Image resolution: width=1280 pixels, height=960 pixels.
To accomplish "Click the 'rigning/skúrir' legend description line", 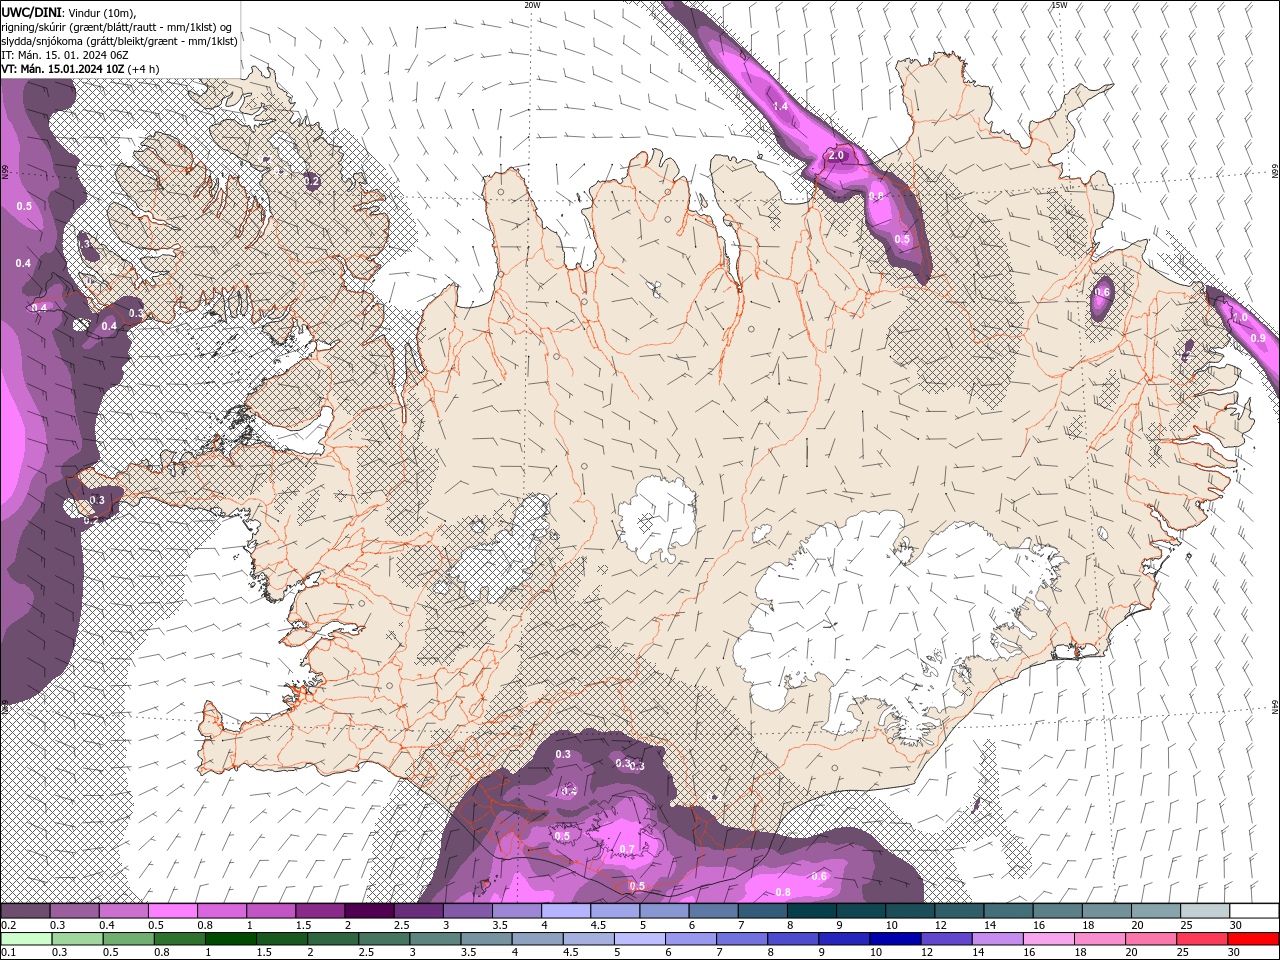I will pyautogui.click(x=117, y=27).
